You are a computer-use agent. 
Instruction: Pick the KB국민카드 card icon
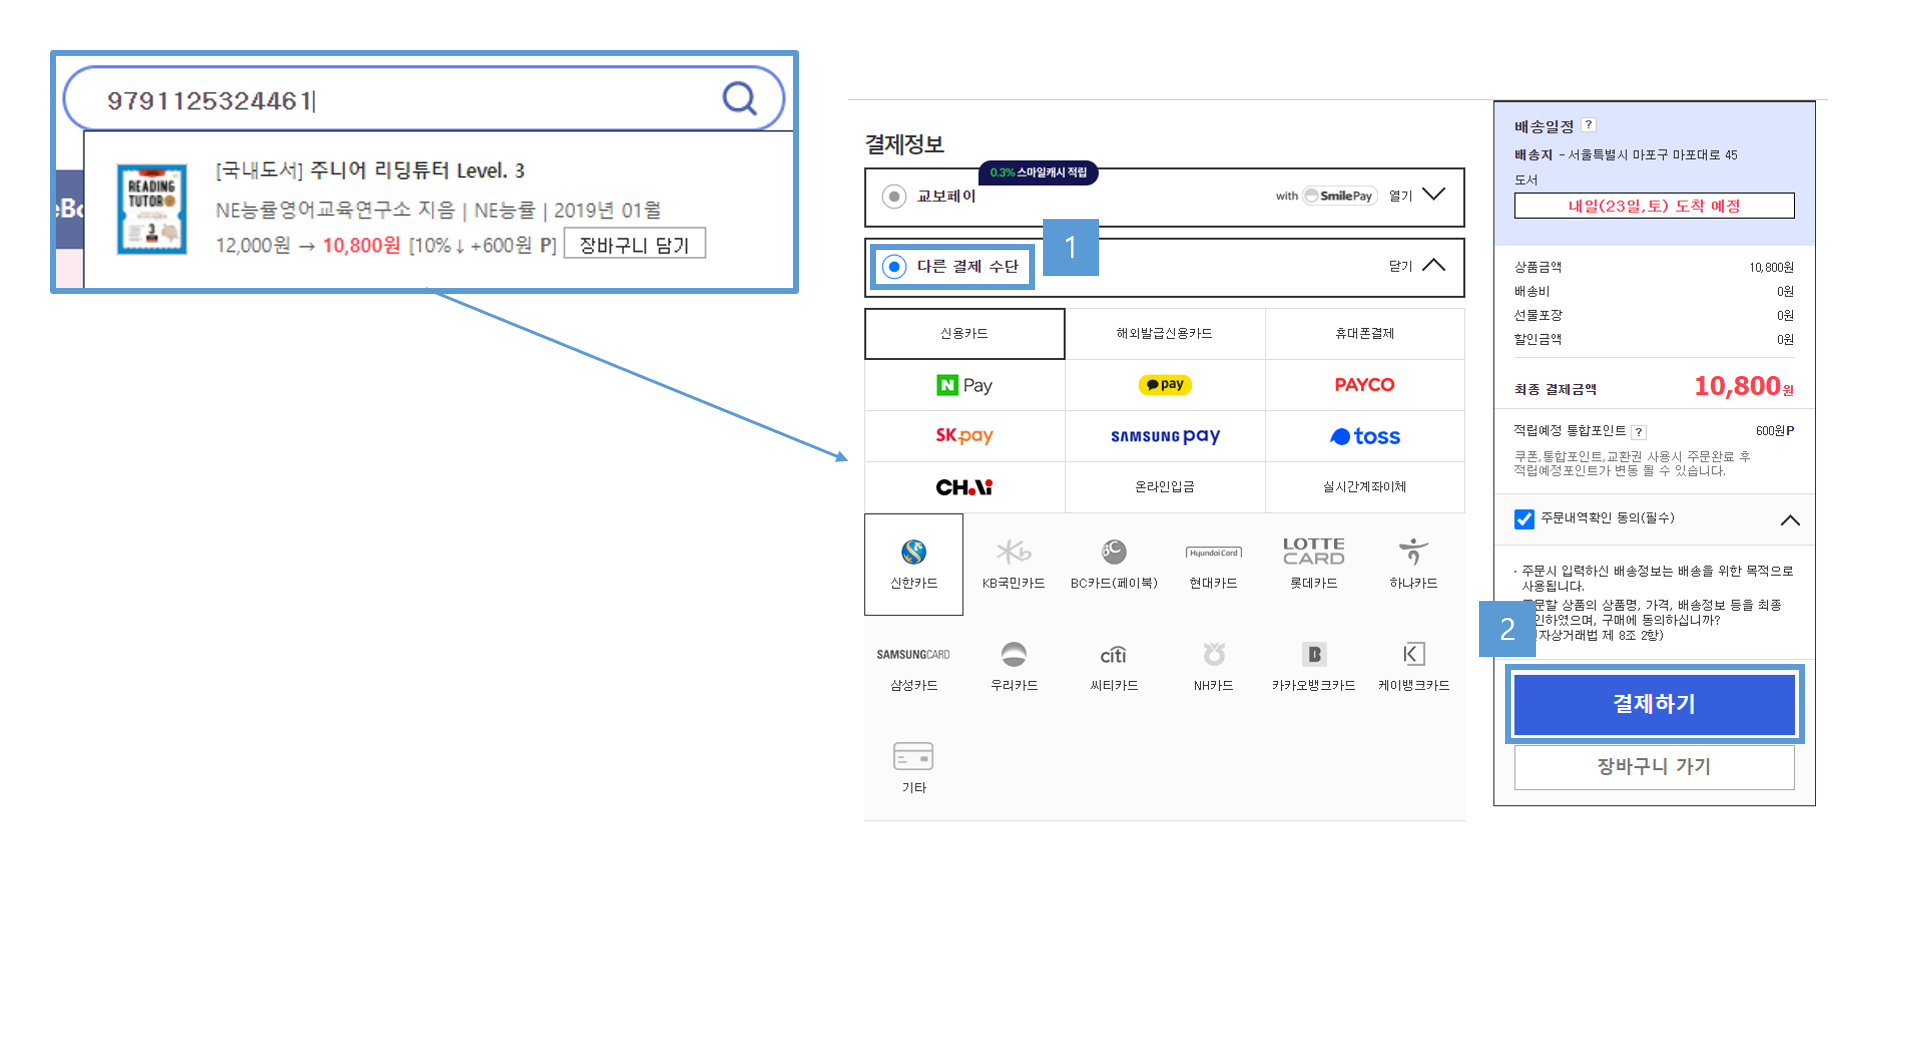[x=1013, y=552]
